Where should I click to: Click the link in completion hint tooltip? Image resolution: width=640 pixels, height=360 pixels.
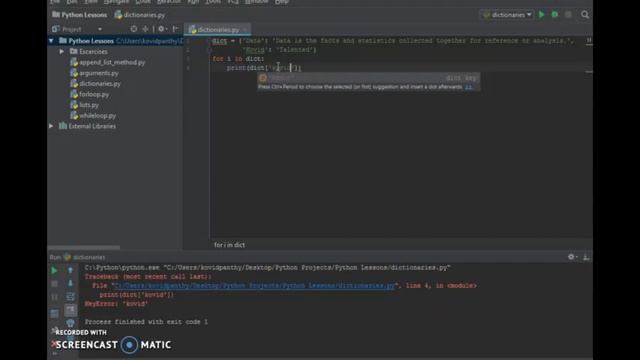pyautogui.click(x=469, y=87)
